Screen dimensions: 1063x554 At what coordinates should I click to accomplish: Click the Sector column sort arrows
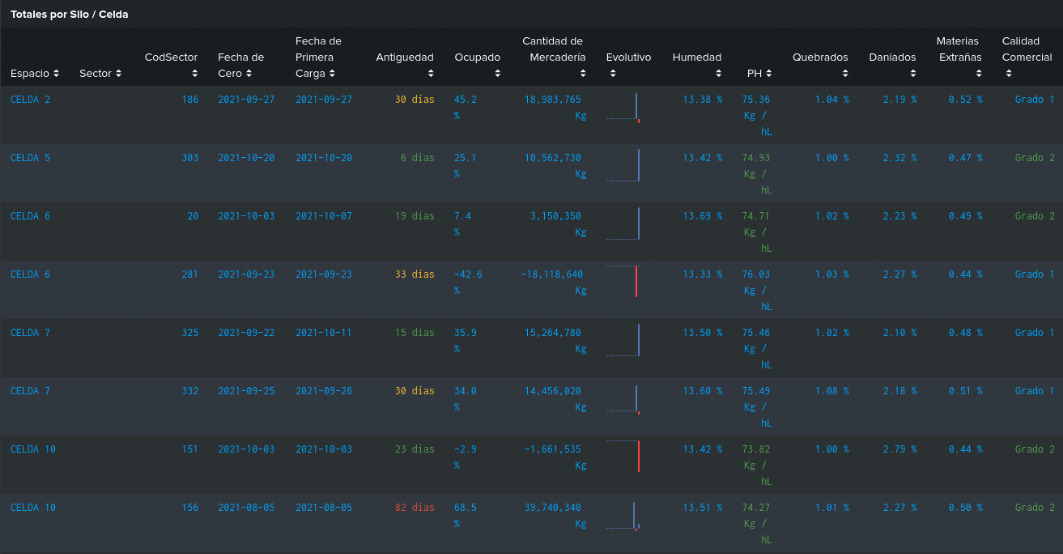pos(119,74)
